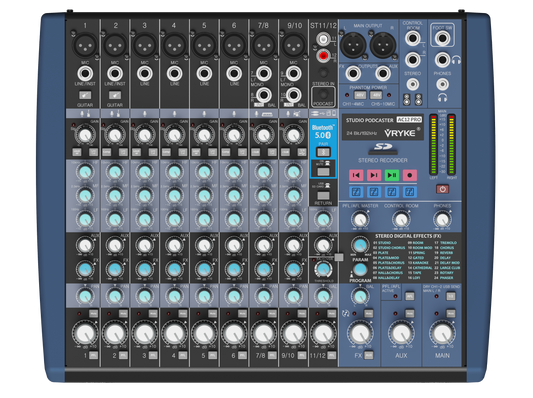Toggle channel 2 GUITAR switch

coord(115,95)
